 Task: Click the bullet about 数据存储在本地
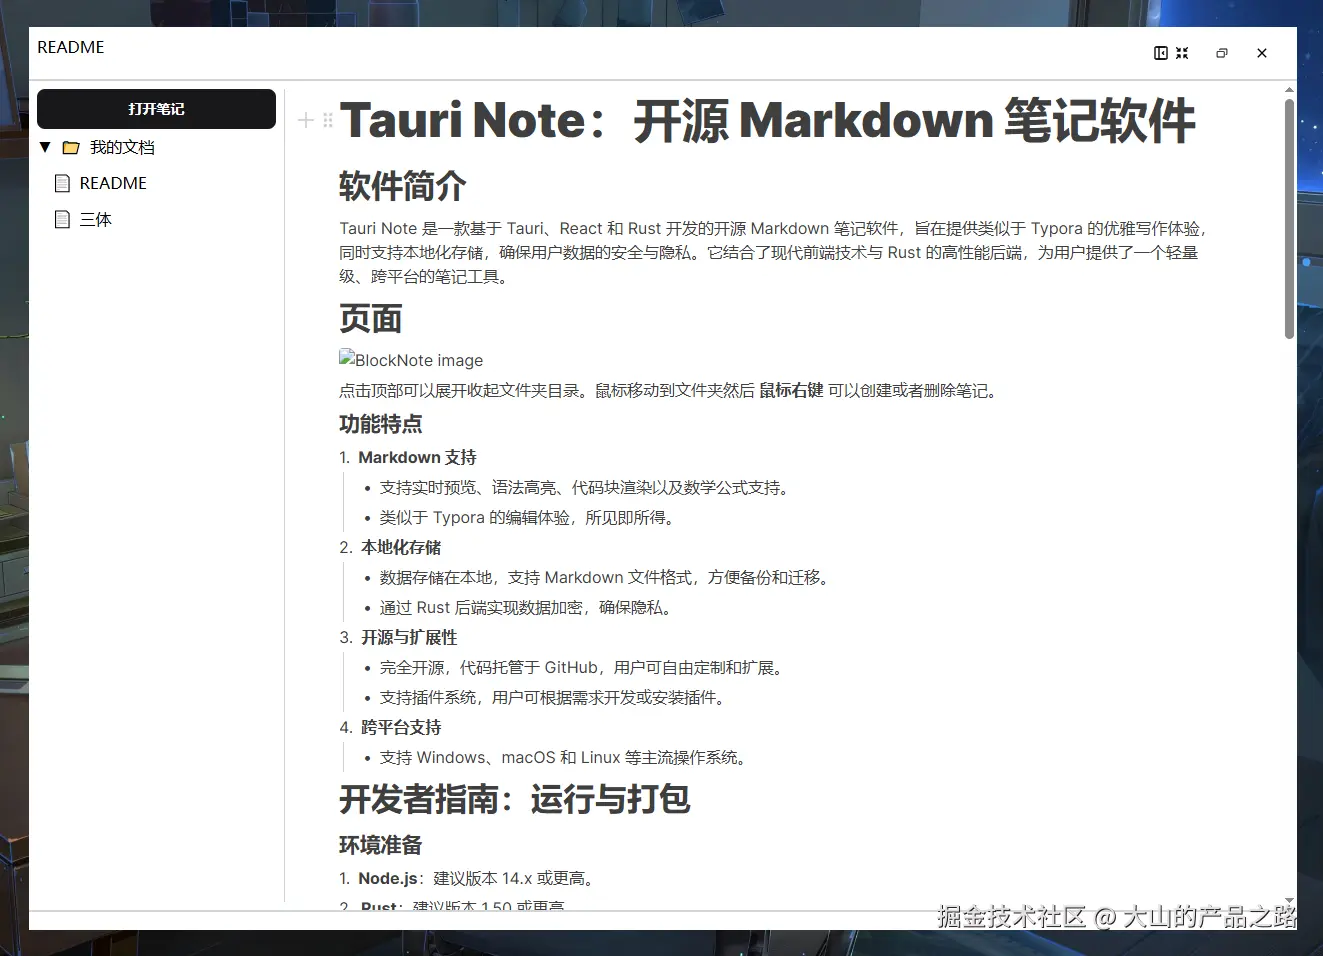(x=607, y=577)
